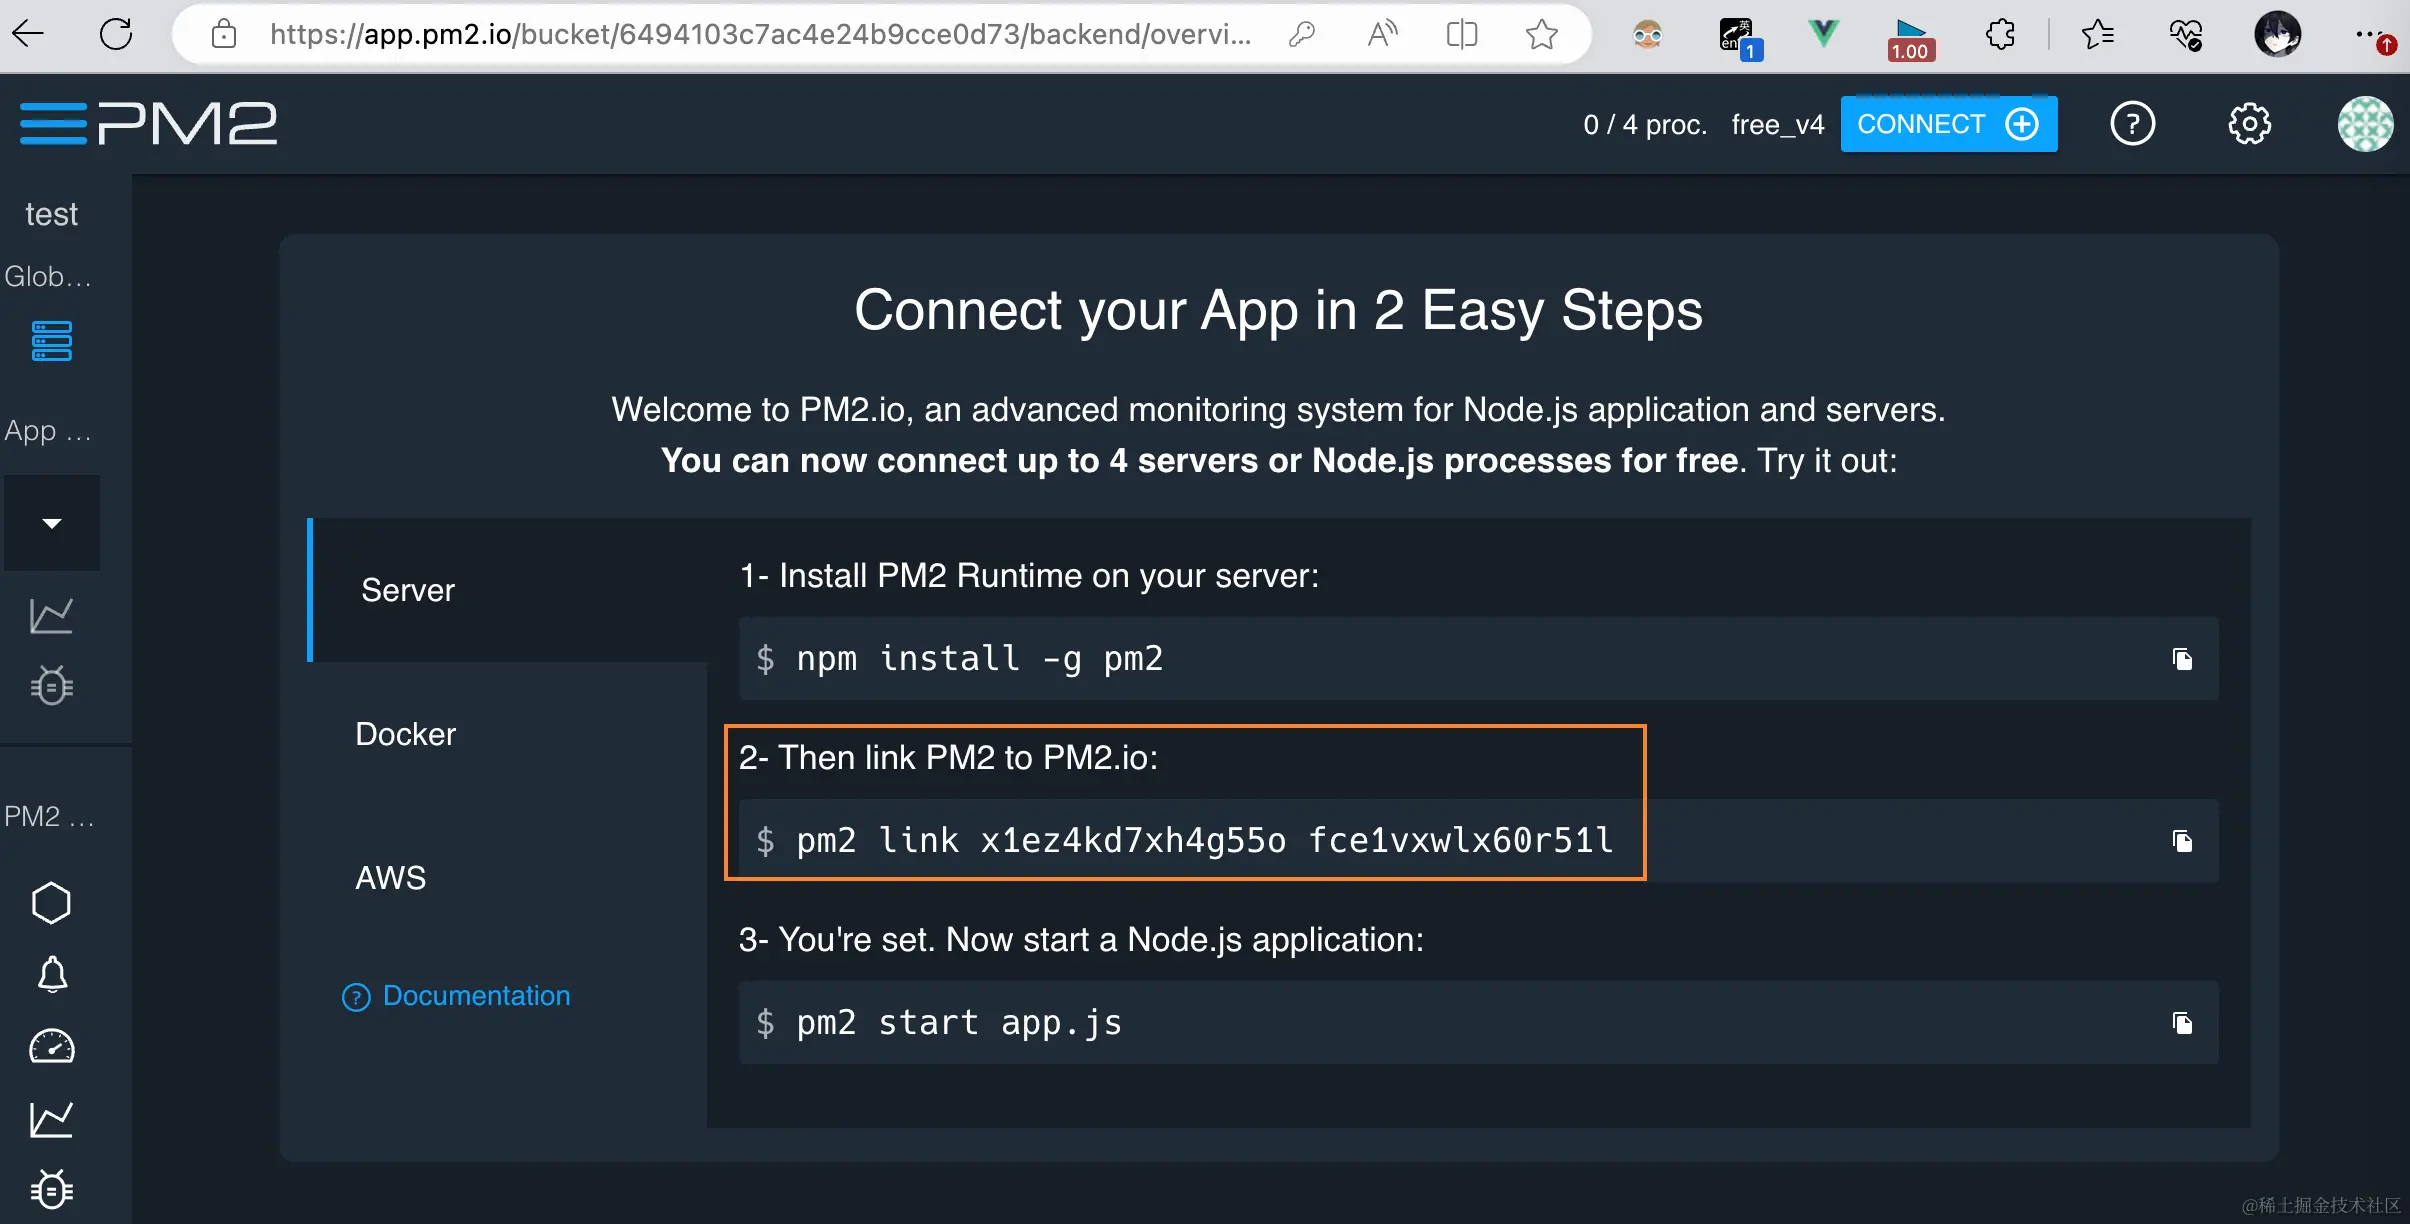Click the CONNECT button
The width and height of the screenshot is (2410, 1224).
[1948, 124]
